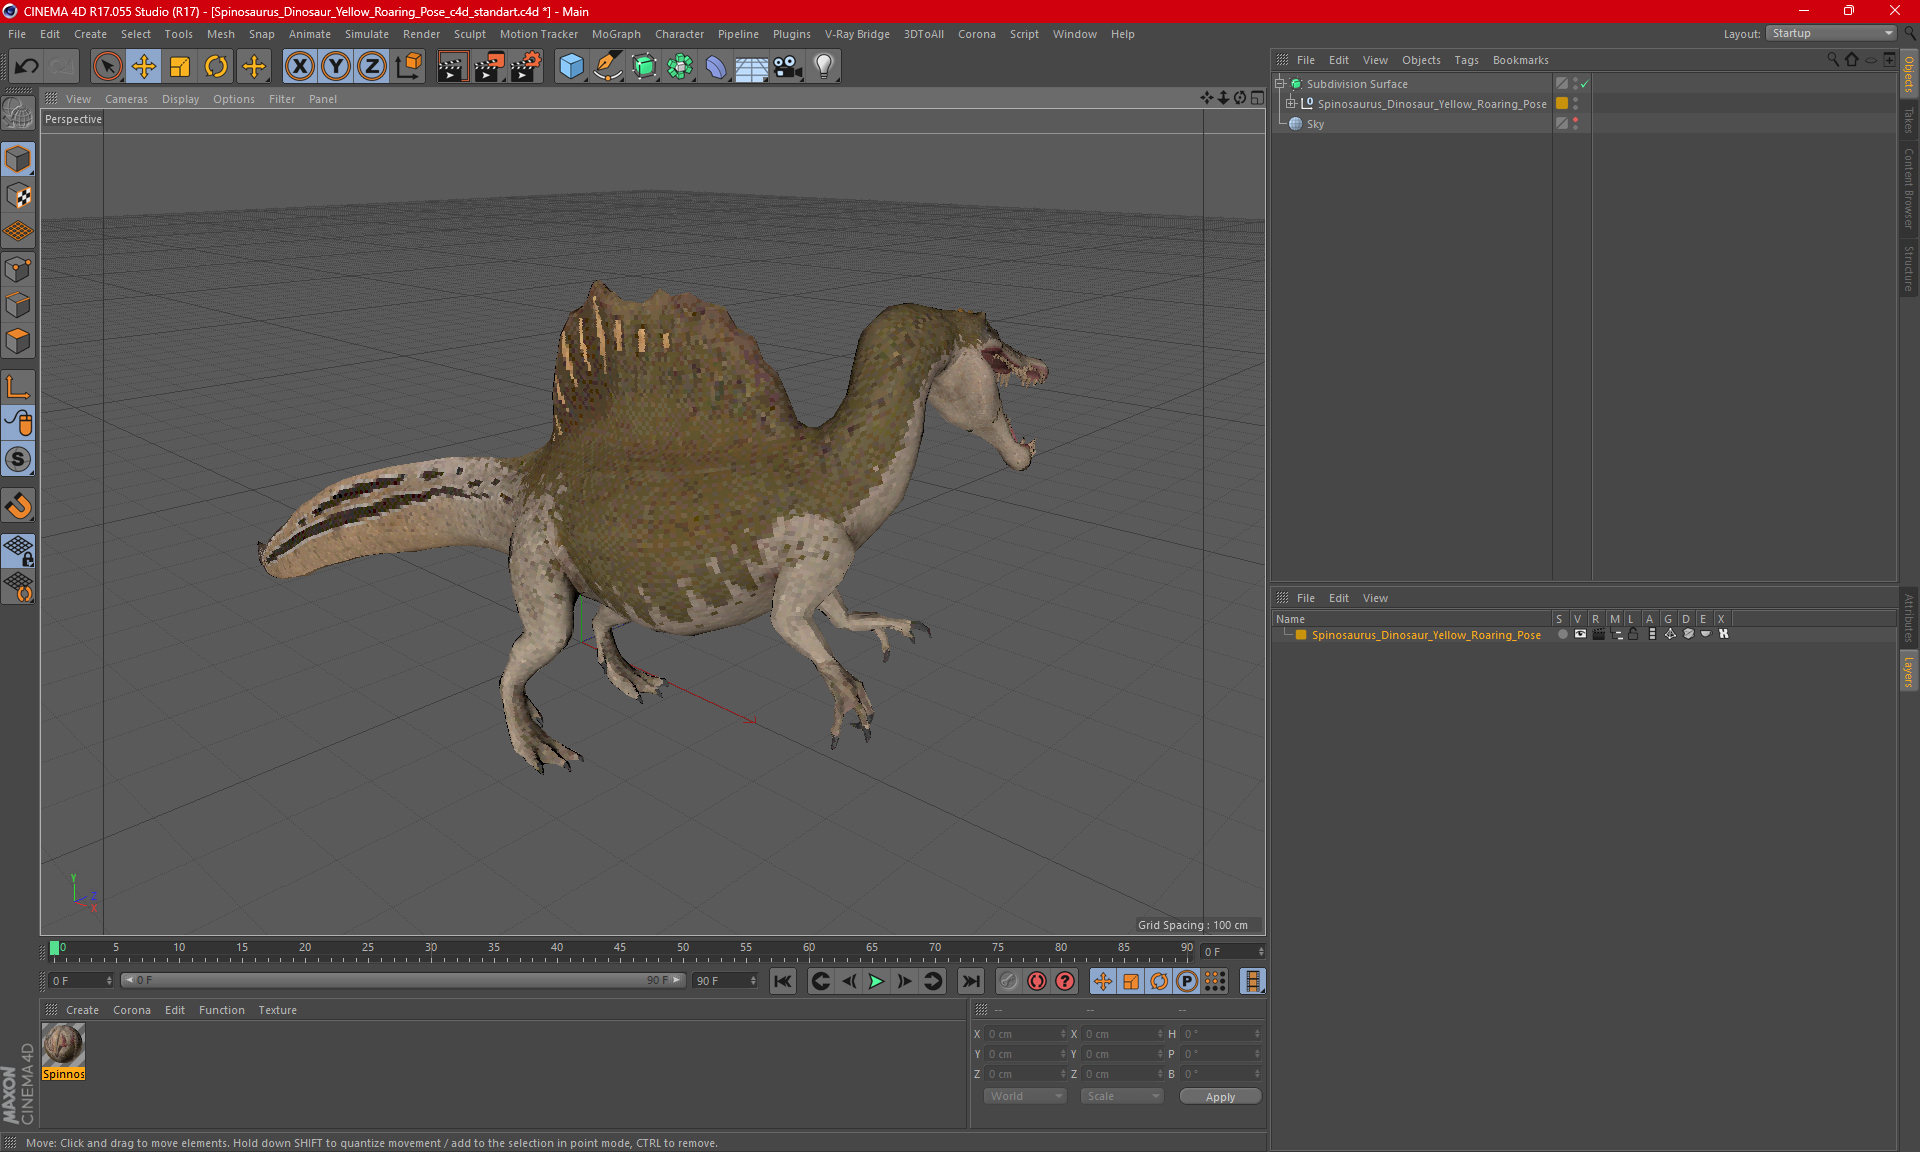
Task: Open the MoGraph menu
Action: point(616,34)
